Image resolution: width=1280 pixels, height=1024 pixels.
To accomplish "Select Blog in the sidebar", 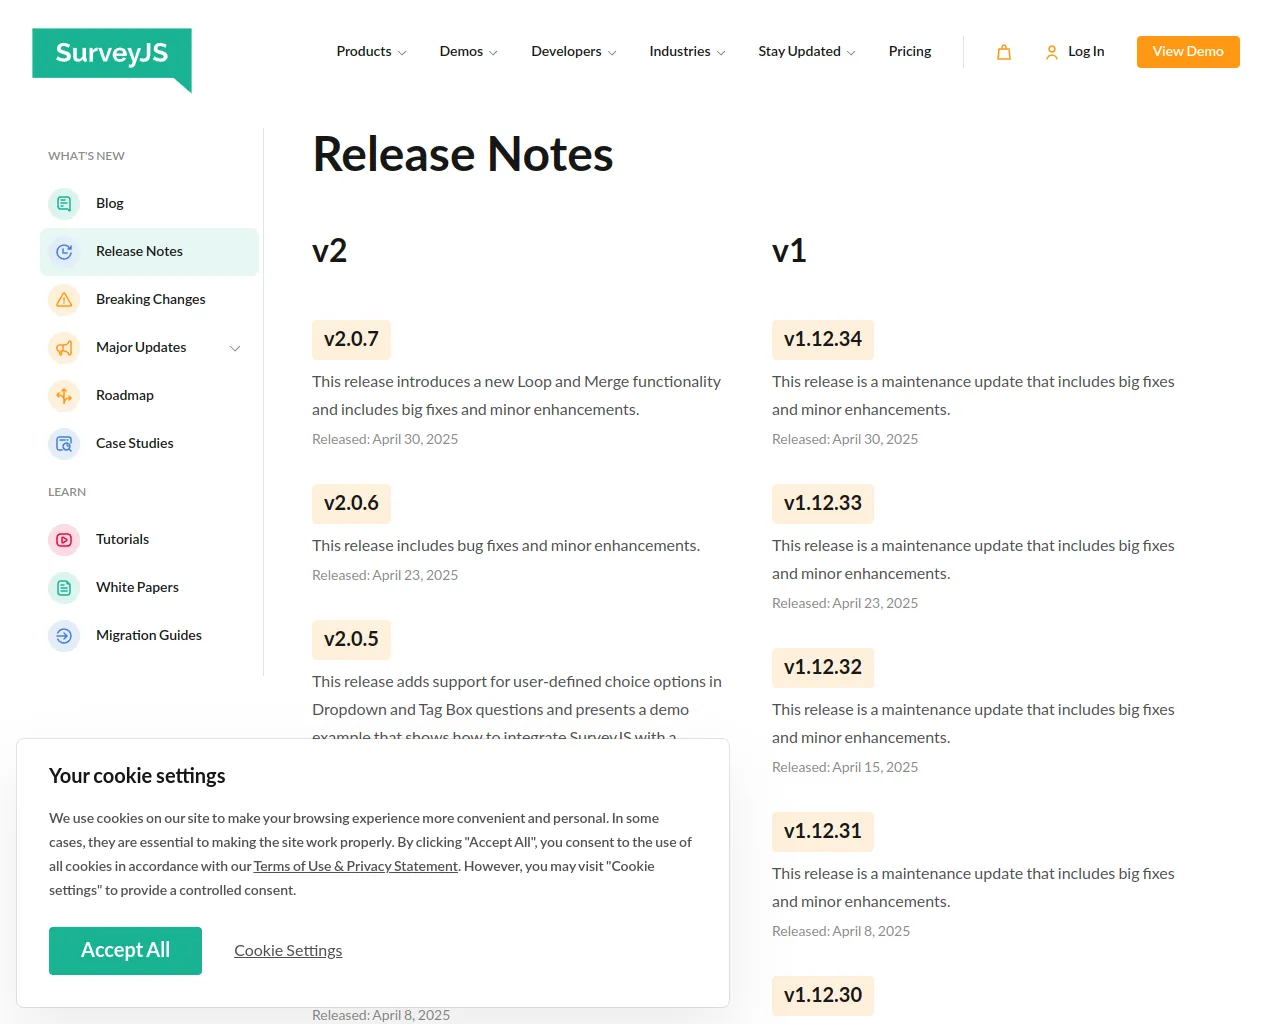I will (110, 204).
